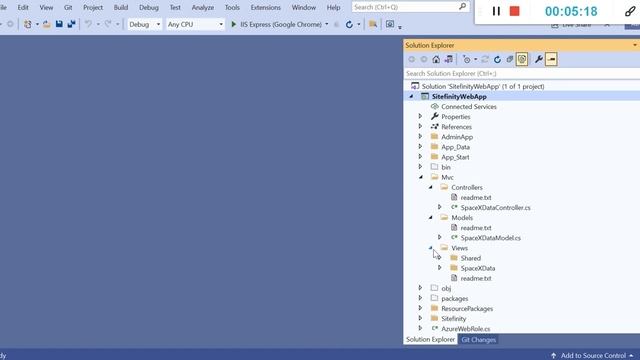Click the Redo toolbar icon
This screenshot has width=640, height=360.
click(108, 24)
